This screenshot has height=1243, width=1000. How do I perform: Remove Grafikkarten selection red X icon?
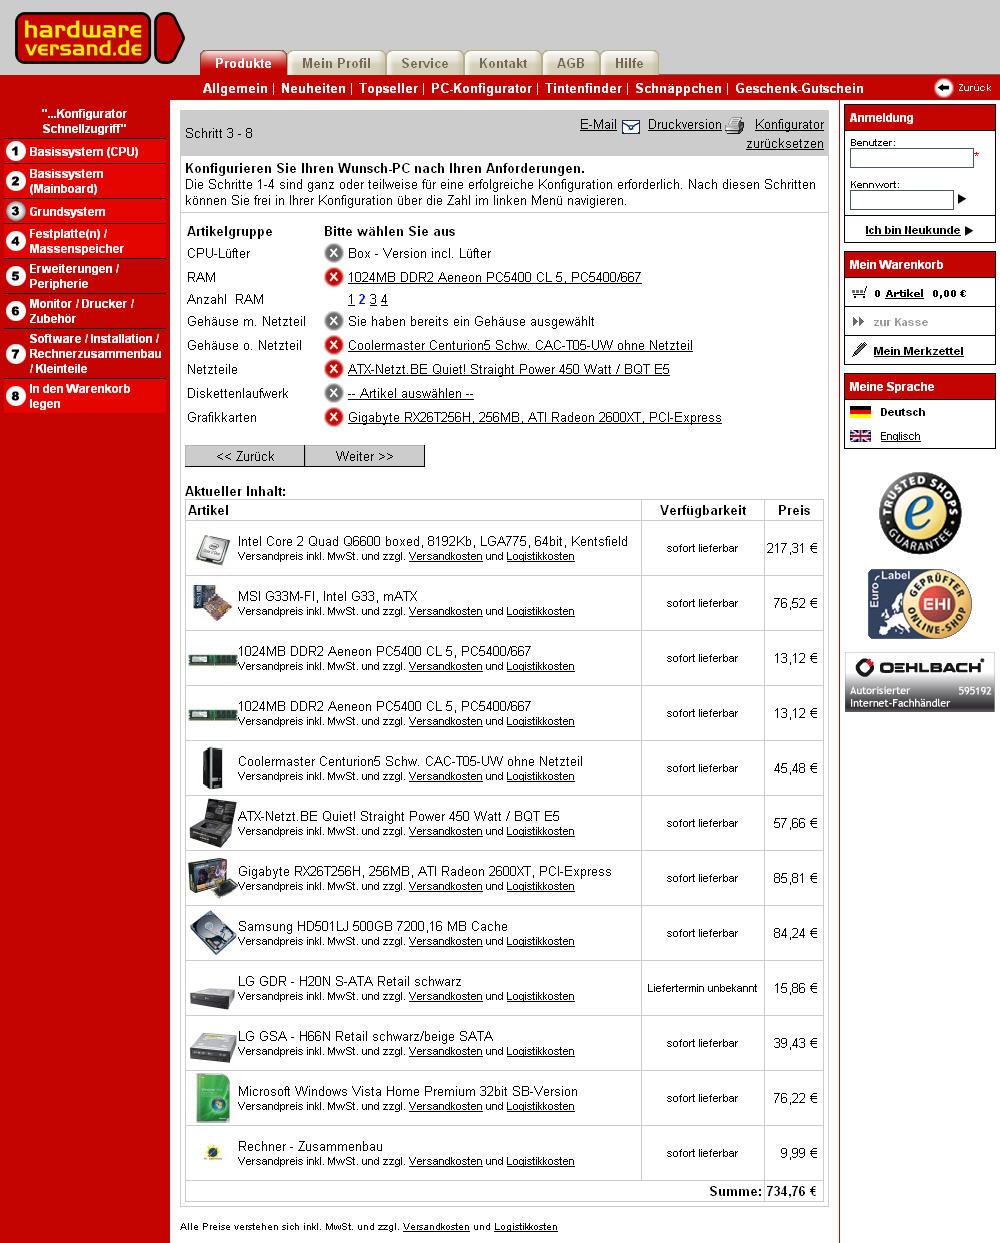(334, 417)
